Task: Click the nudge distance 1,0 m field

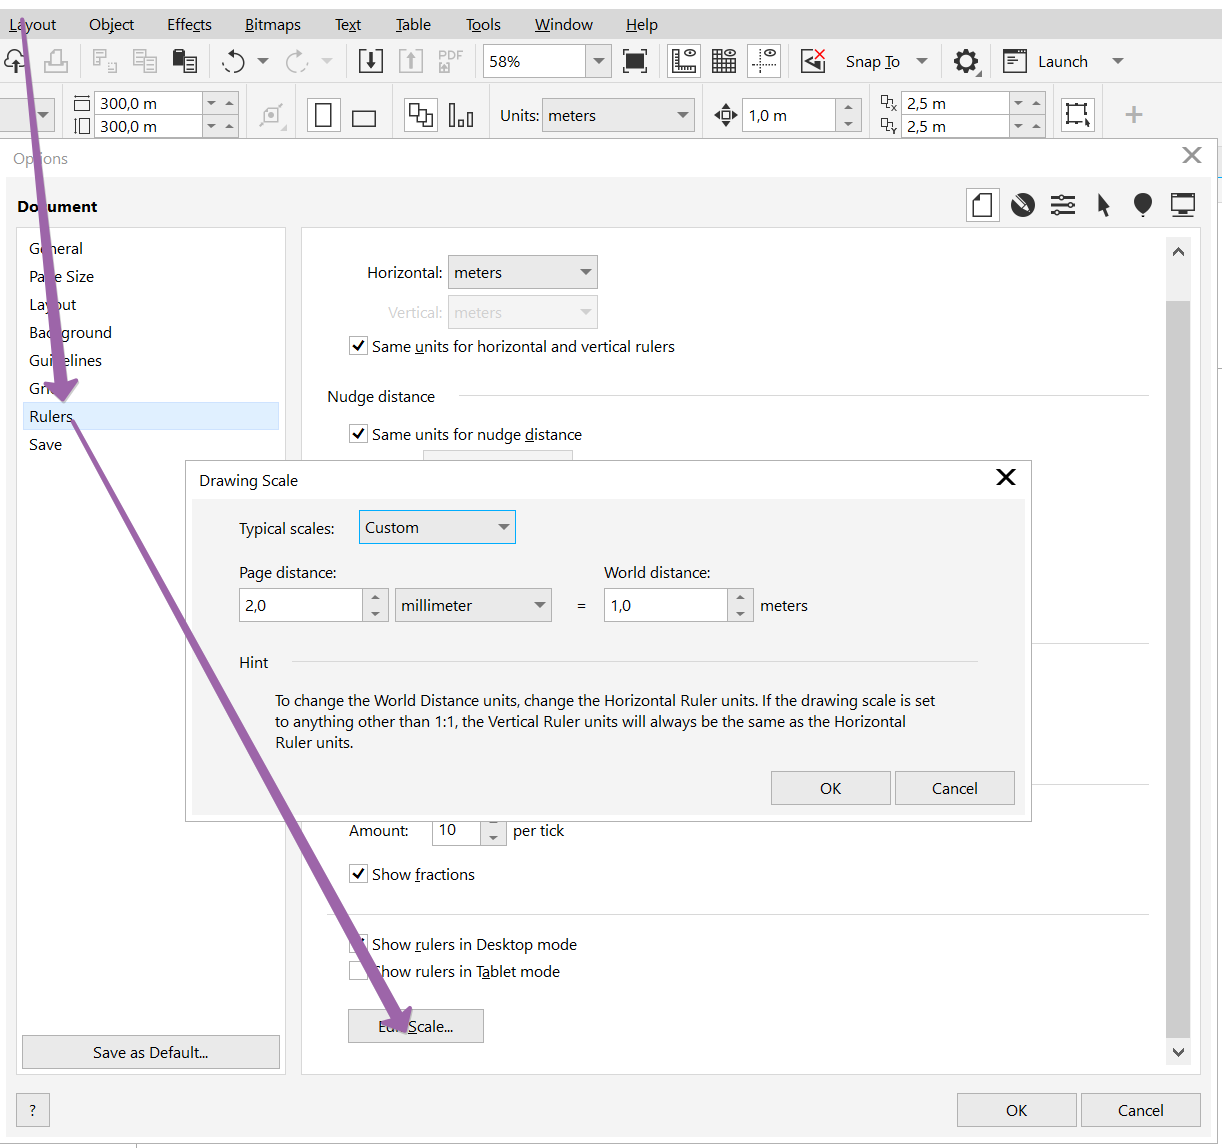Action: point(789,115)
